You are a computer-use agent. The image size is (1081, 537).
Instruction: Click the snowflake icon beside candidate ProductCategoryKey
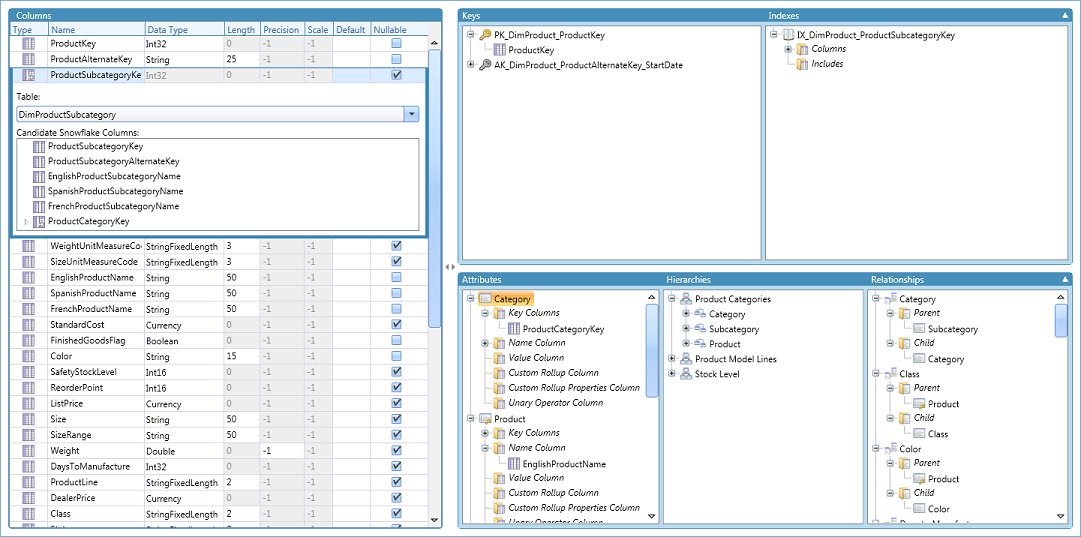pos(39,222)
